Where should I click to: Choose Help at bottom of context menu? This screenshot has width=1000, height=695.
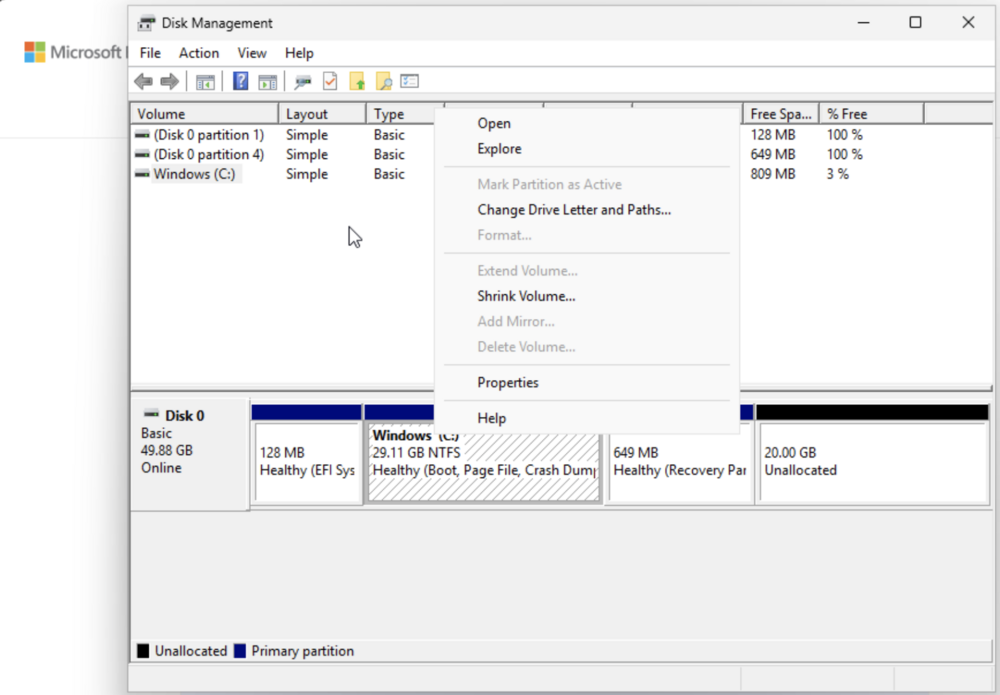pos(587,418)
